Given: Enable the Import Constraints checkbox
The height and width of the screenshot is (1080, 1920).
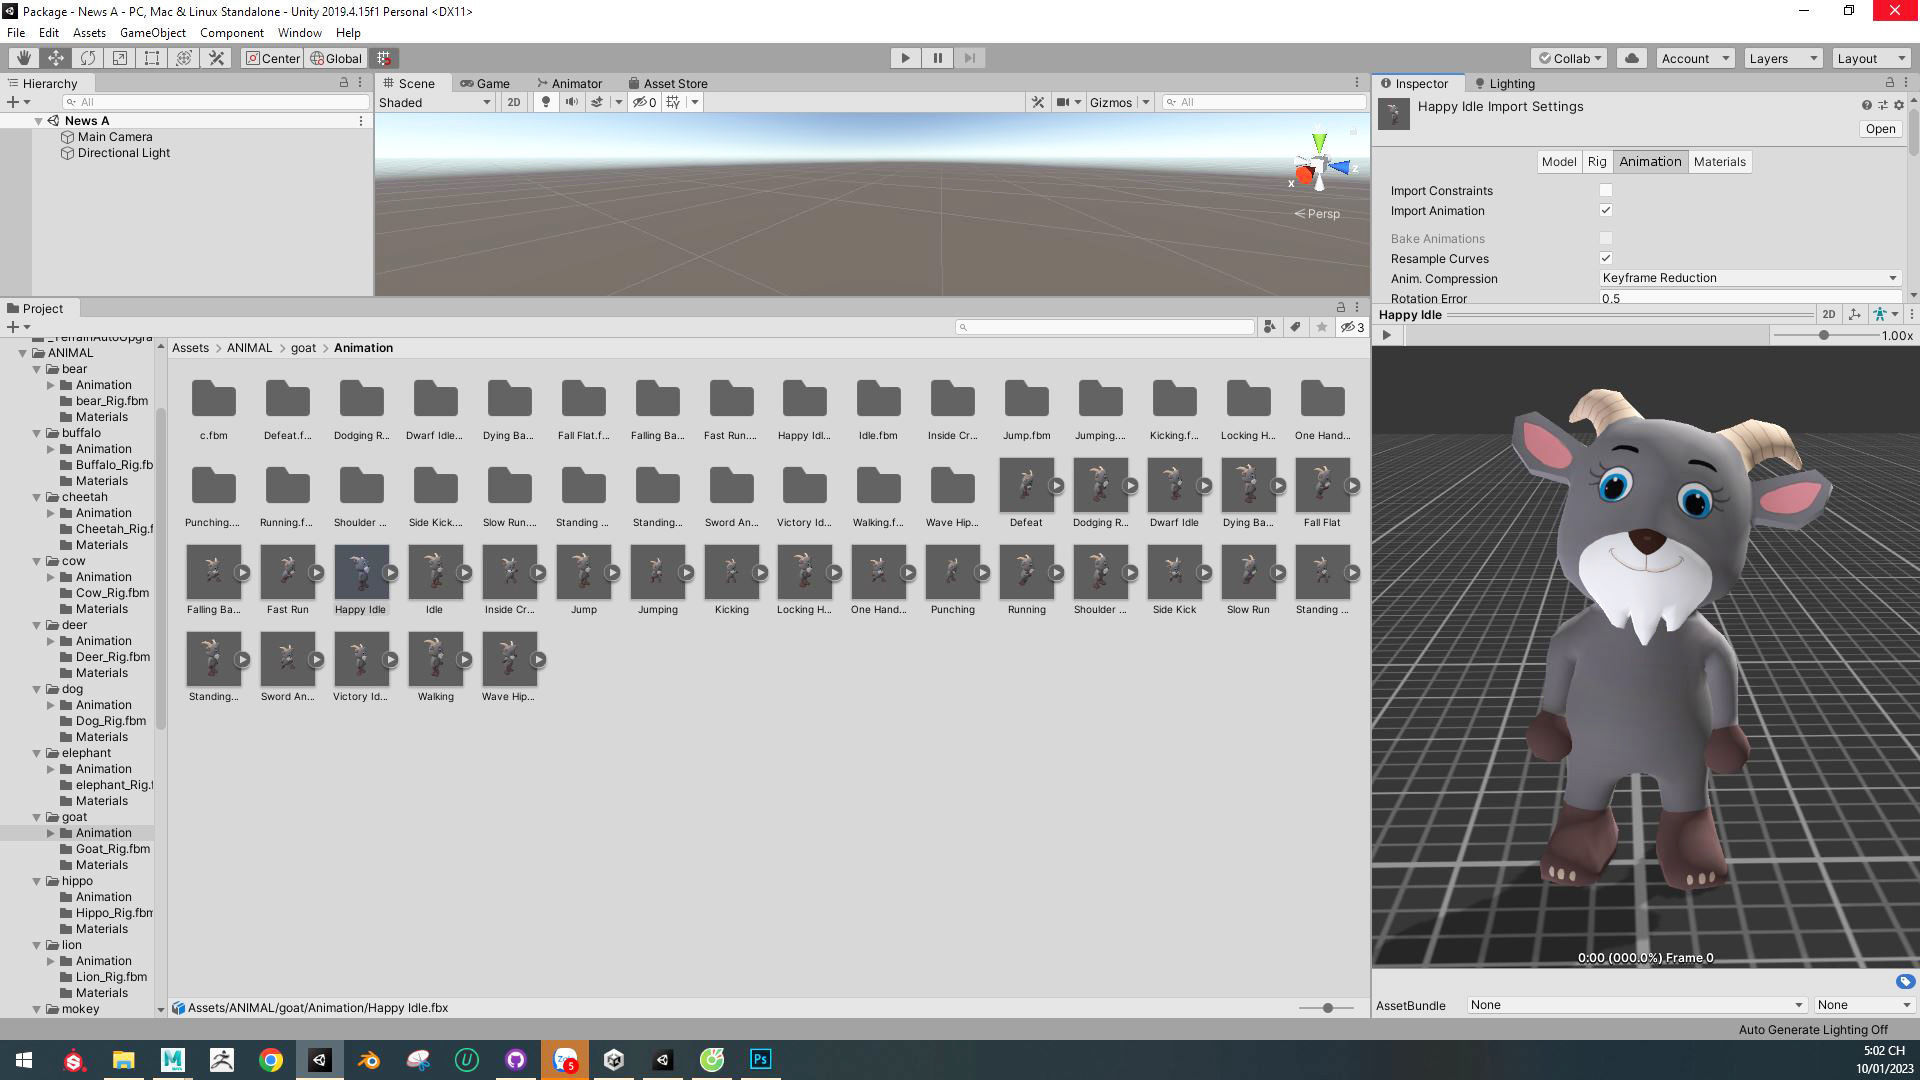Looking at the screenshot, I should (1605, 190).
